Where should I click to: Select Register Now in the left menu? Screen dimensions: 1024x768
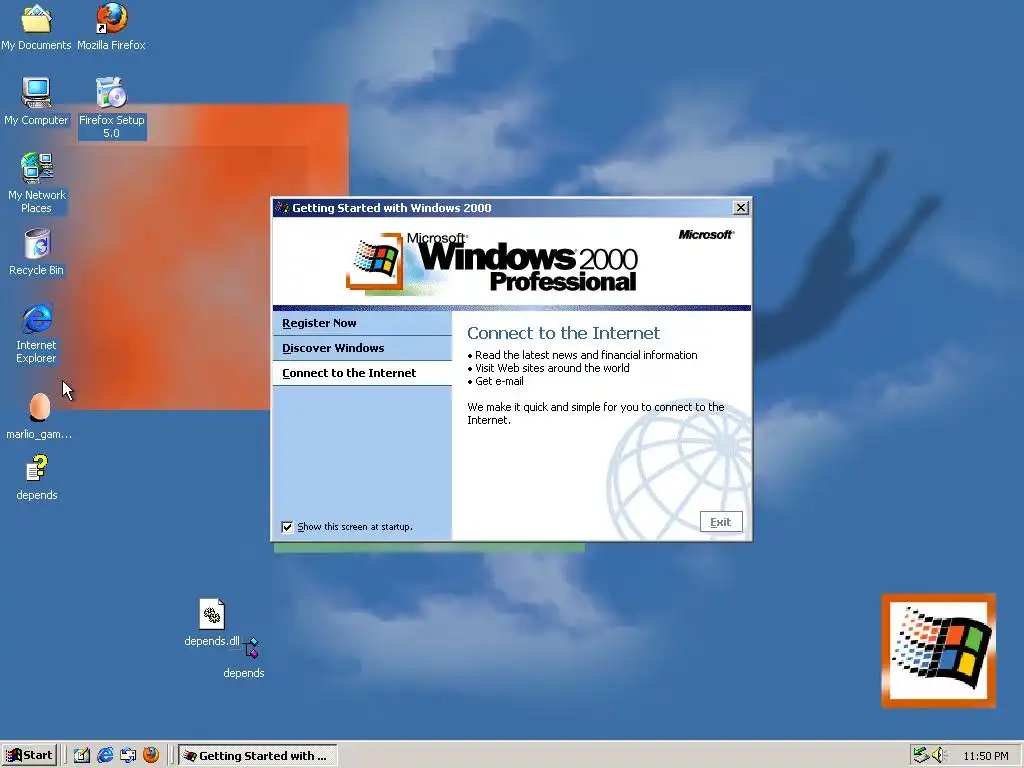click(x=362, y=323)
